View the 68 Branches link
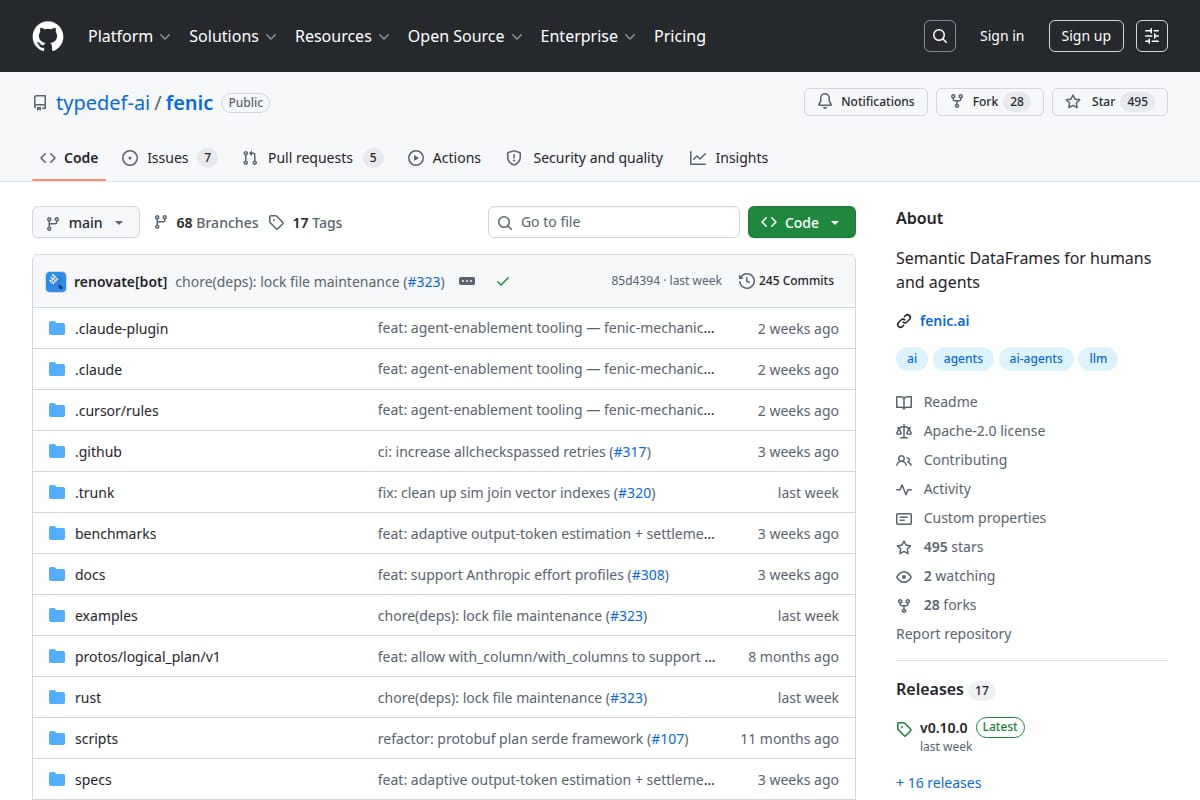 (206, 223)
